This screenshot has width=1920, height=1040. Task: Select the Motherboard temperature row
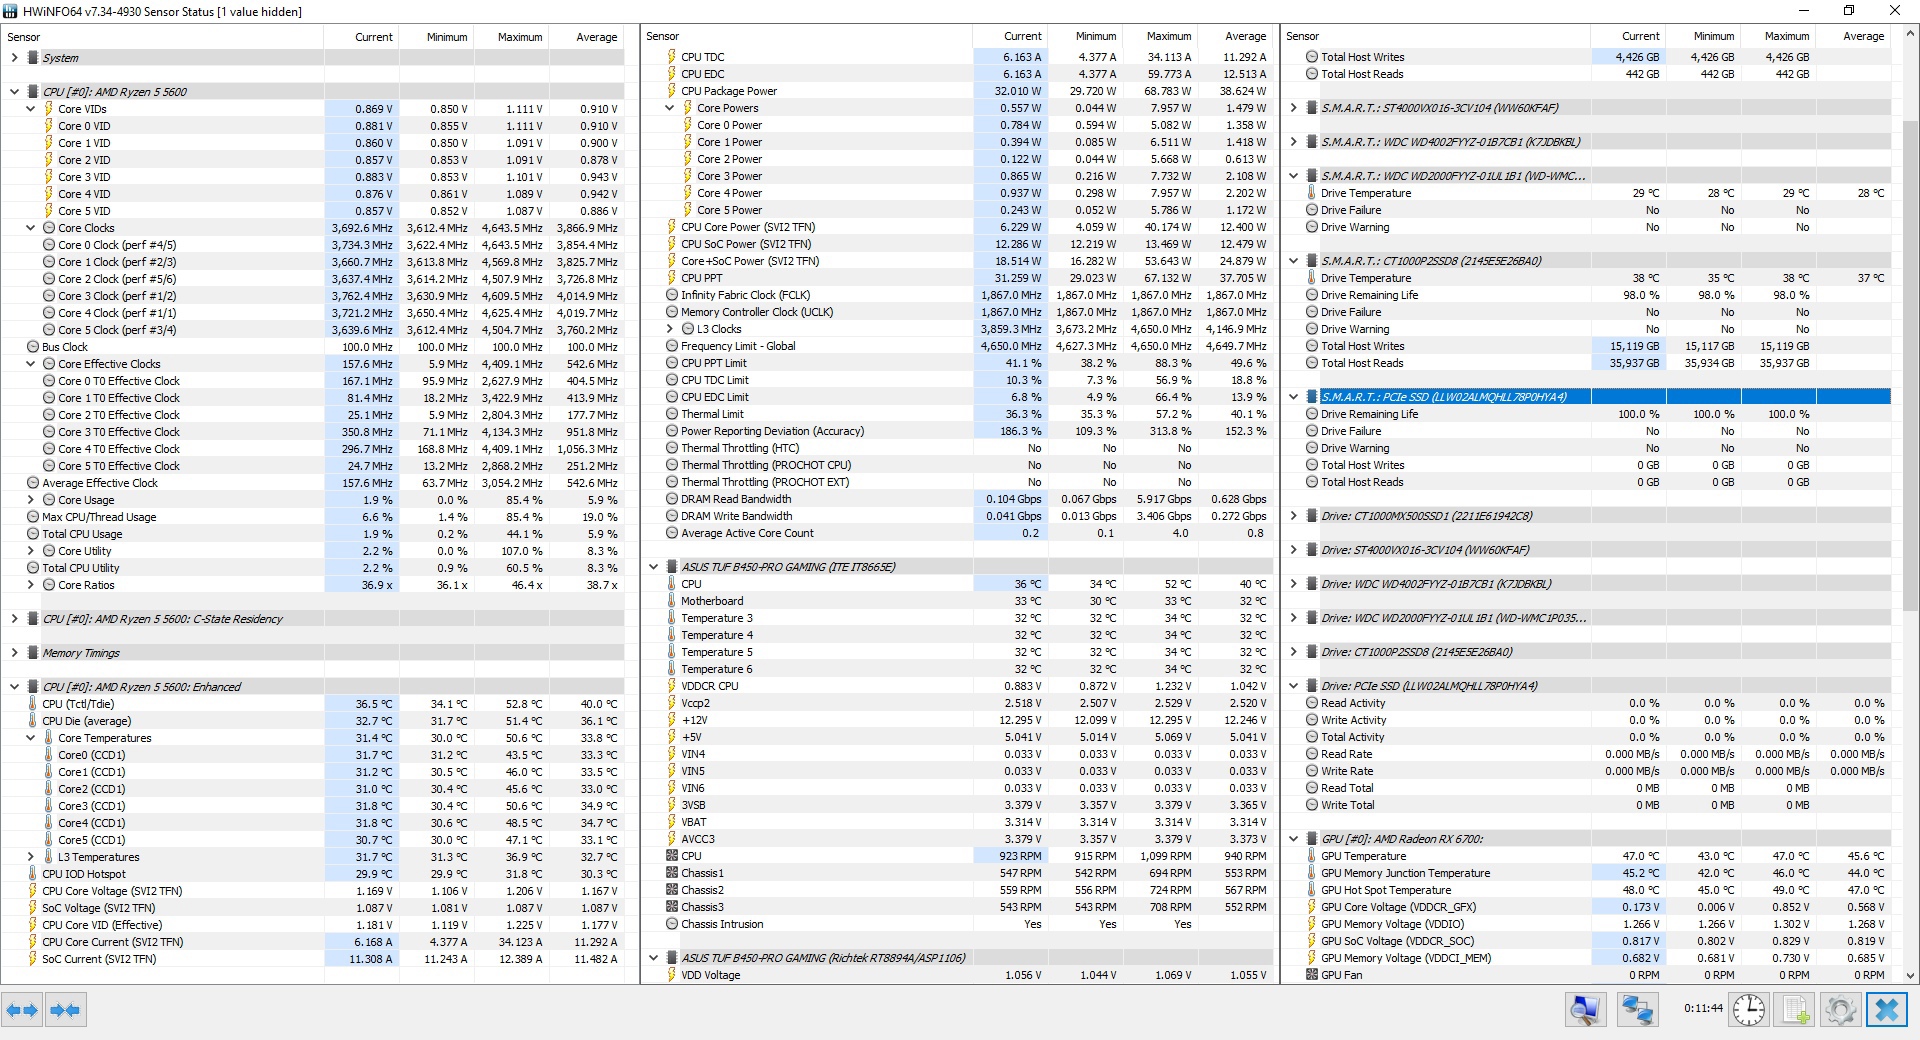click(x=957, y=601)
